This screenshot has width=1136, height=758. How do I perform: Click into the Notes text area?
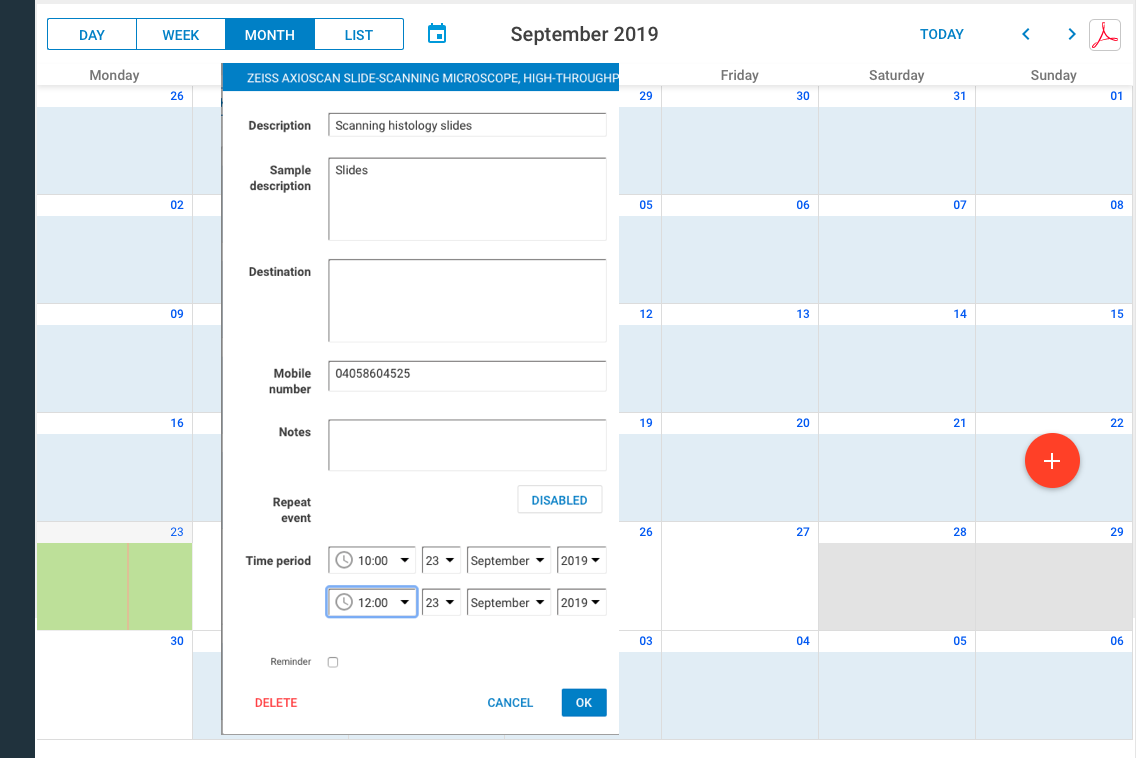click(467, 445)
